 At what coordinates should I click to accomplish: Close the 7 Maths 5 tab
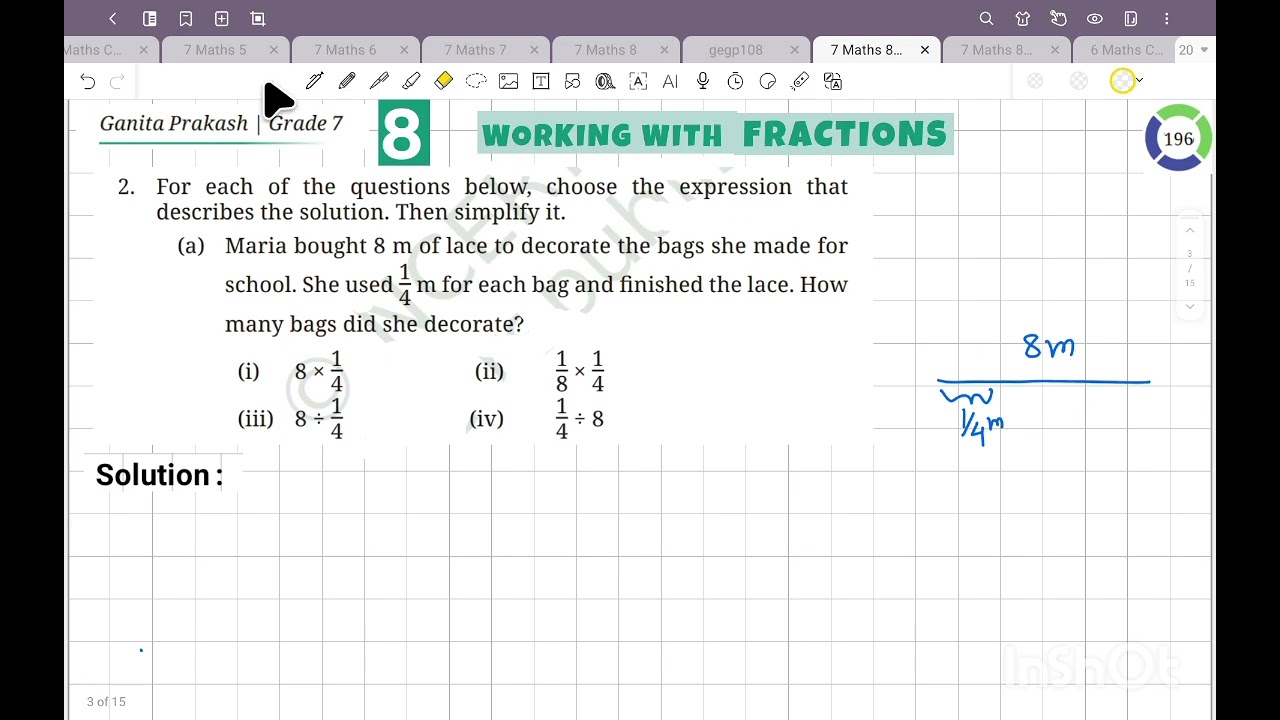(274, 50)
